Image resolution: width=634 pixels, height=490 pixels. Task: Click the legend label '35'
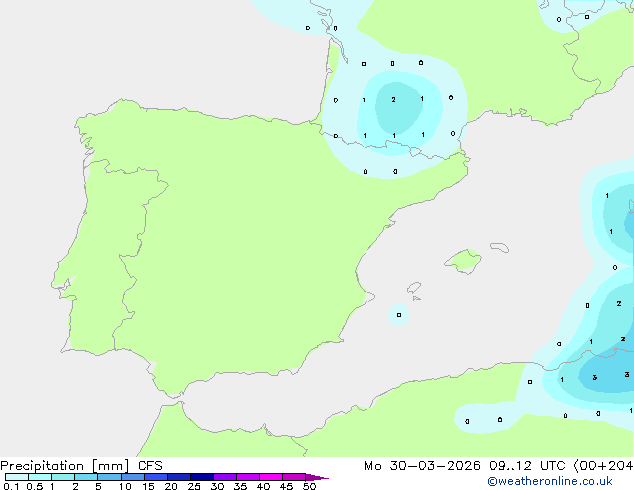tap(240, 486)
